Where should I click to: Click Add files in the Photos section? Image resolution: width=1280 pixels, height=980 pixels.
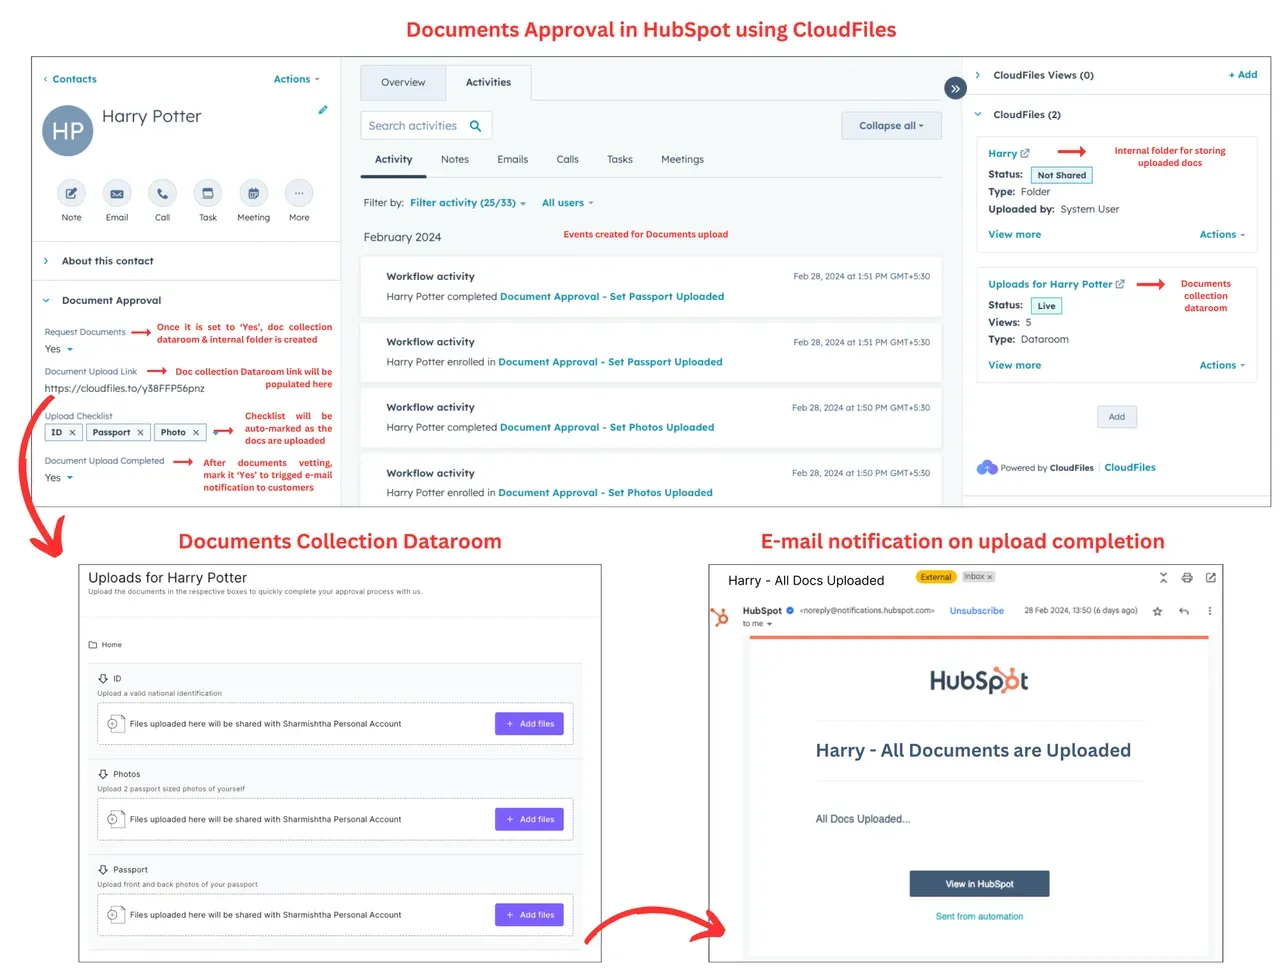point(529,820)
